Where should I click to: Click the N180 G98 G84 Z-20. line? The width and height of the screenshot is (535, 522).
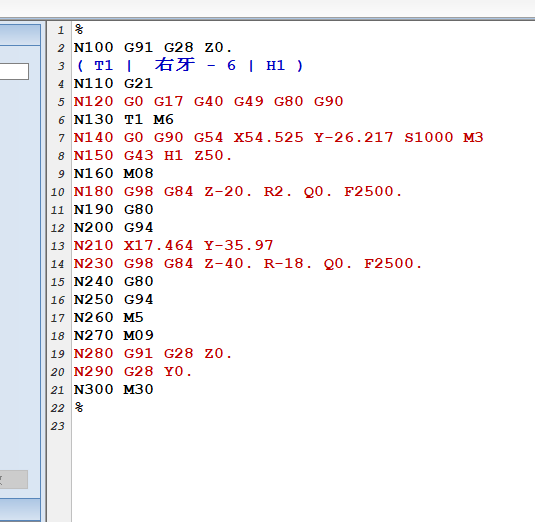[x=238, y=192]
